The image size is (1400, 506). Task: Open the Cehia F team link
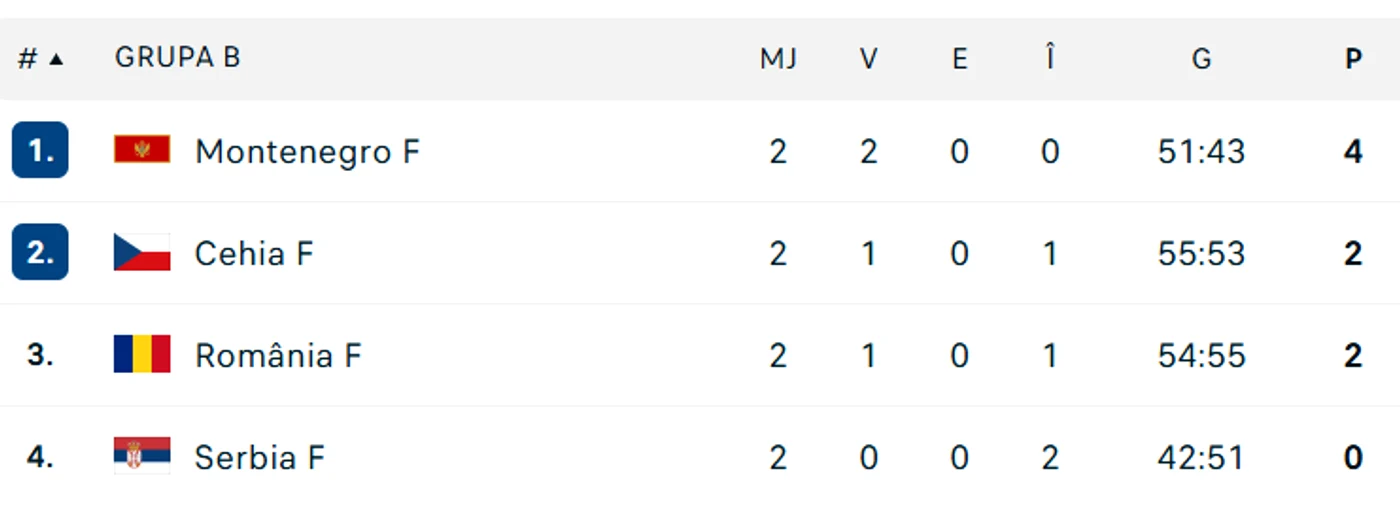point(254,253)
